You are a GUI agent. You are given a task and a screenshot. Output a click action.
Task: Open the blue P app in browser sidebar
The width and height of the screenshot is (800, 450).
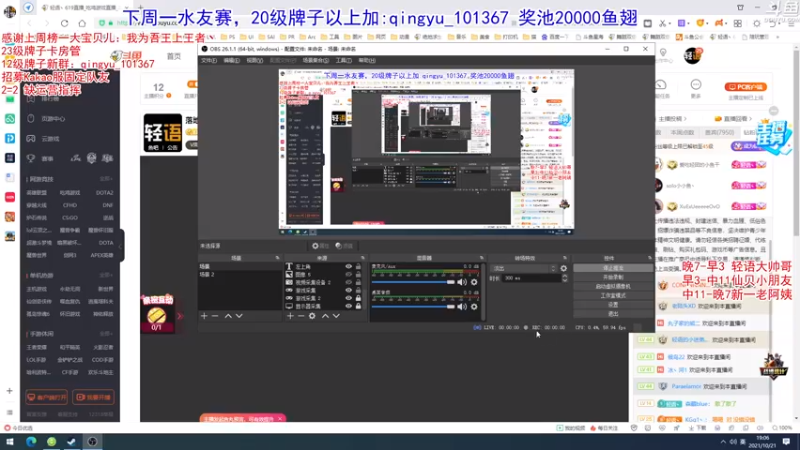click(10, 138)
